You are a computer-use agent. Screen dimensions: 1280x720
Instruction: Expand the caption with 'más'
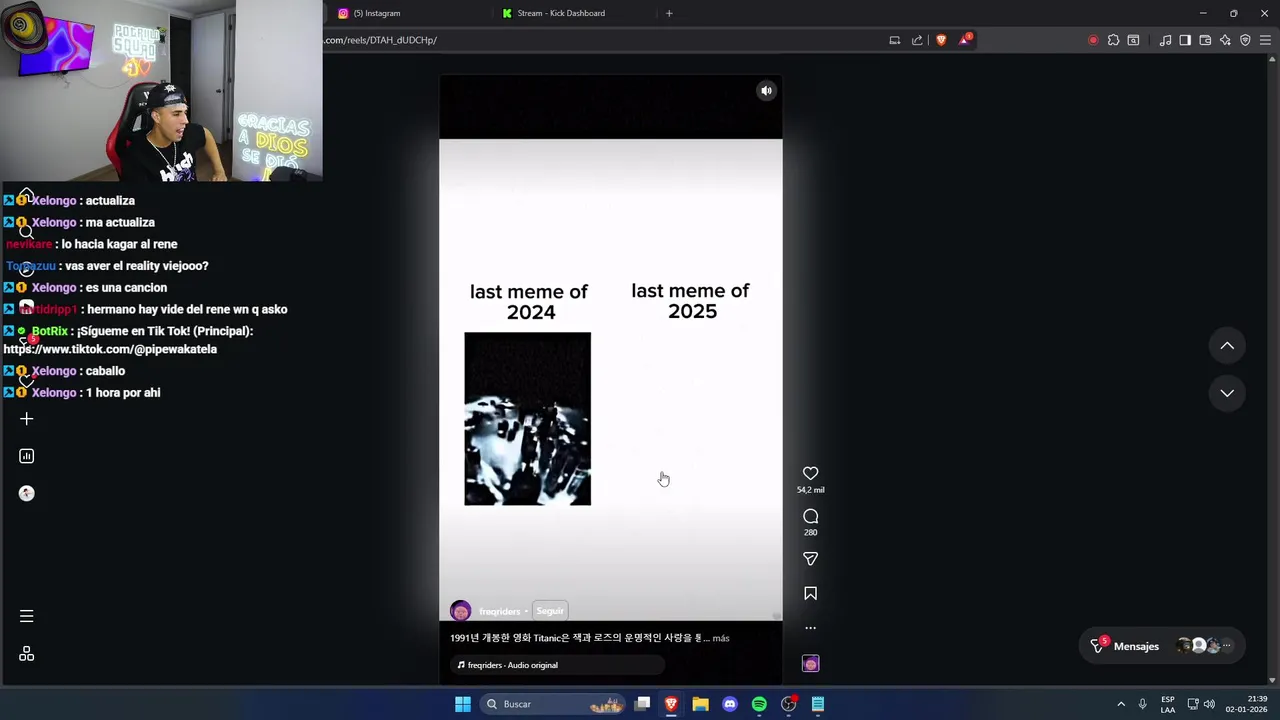[x=720, y=638]
